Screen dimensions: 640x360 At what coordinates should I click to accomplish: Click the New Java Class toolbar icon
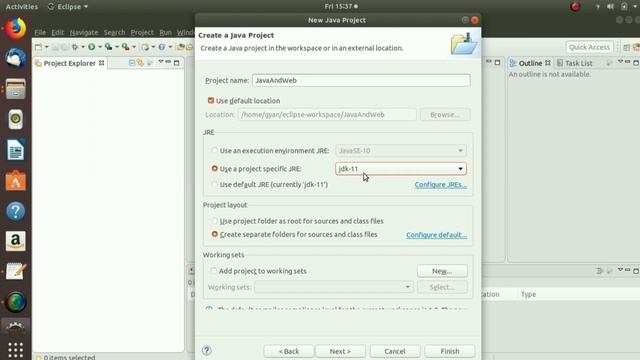pos(162,47)
